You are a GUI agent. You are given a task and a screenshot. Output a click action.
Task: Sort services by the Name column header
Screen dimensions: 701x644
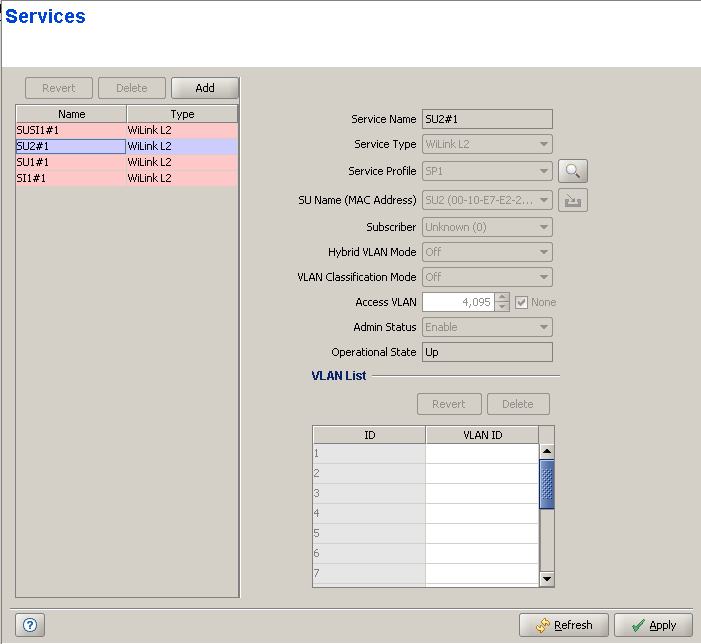[x=71, y=114]
